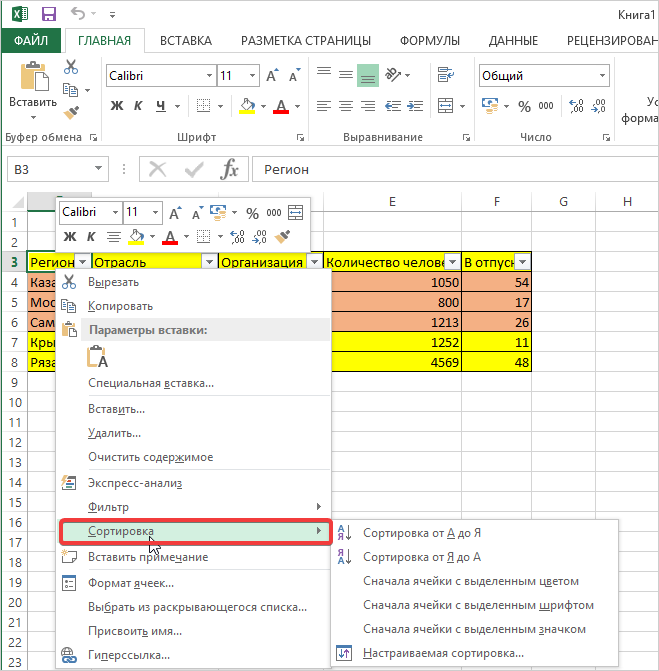The width and height of the screenshot is (659, 671).
Task: Toggle underline Ч in the ribbon
Action: click(161, 106)
